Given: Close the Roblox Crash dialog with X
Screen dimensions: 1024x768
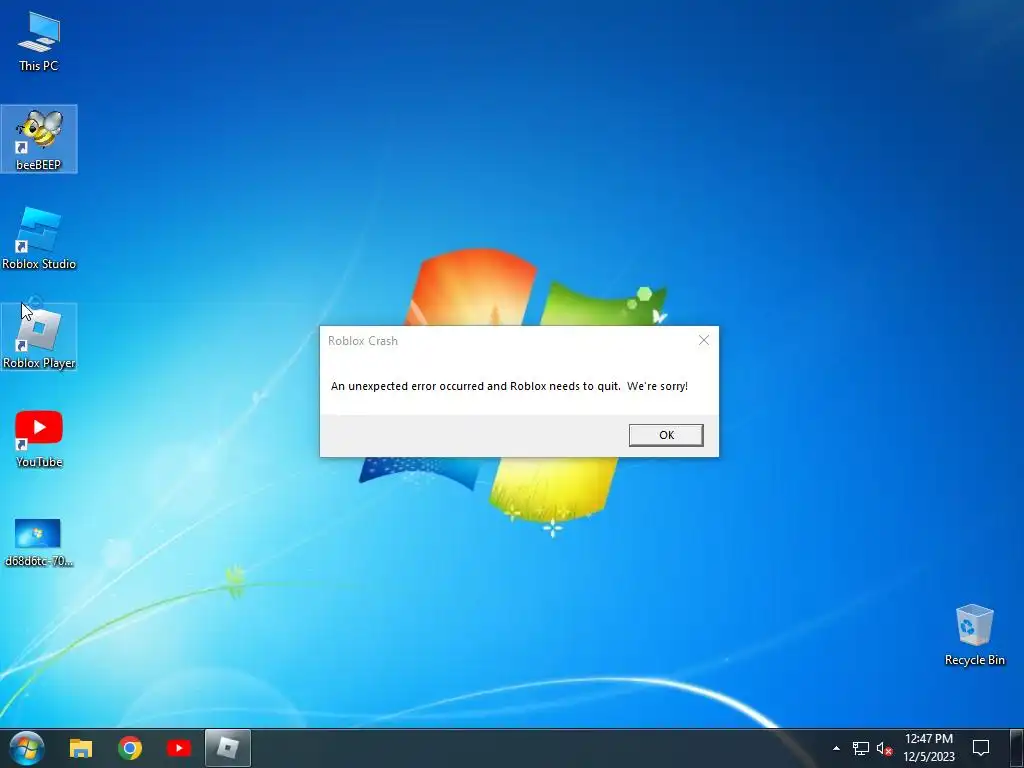Looking at the screenshot, I should pos(703,340).
